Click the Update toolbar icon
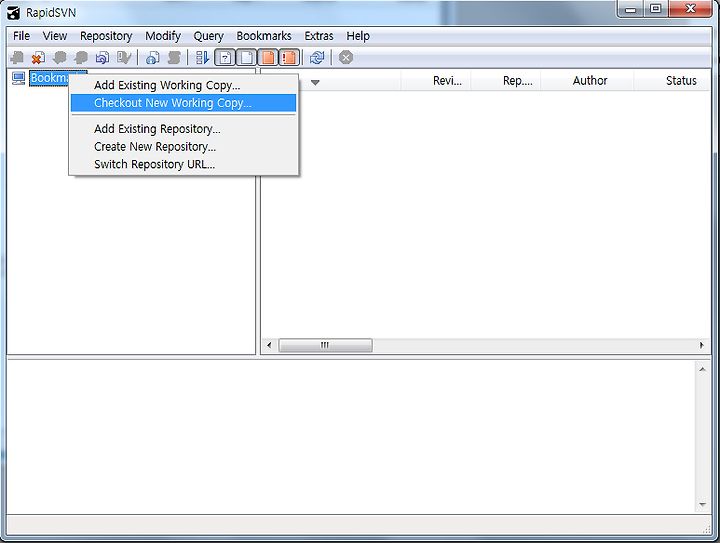Screen dimensions: 720x543 pyautogui.click(x=60, y=57)
